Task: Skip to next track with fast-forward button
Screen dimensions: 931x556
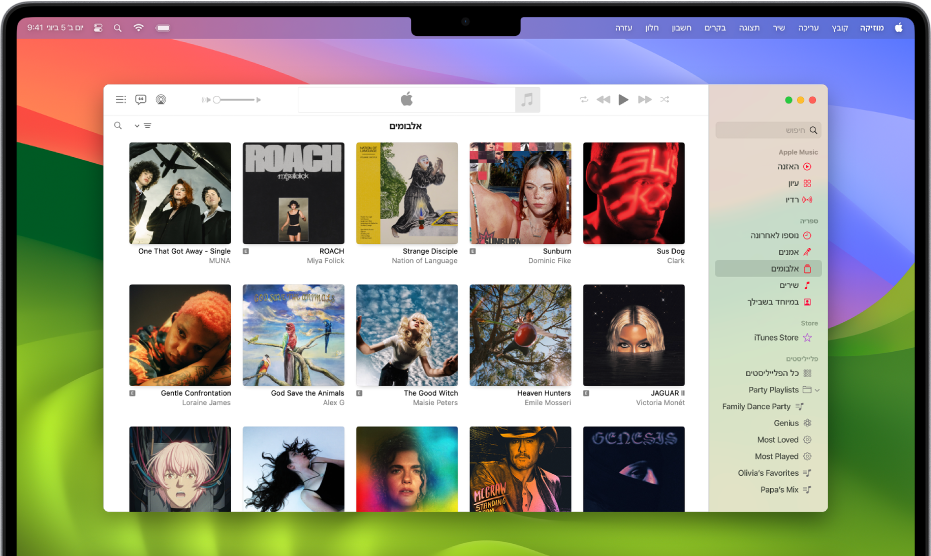Action: (645, 100)
